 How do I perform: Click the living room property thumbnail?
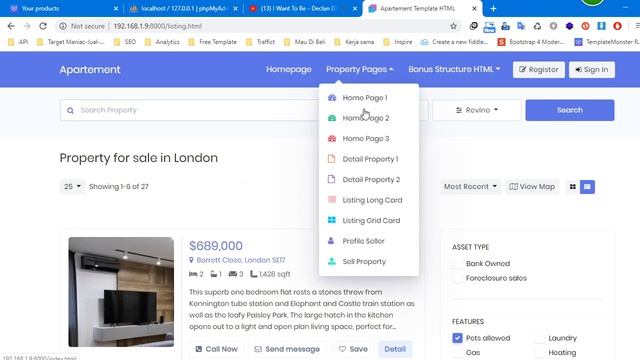pos(121,292)
